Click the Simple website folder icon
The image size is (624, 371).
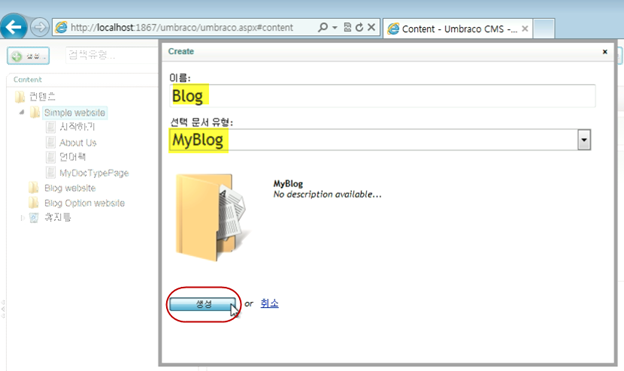pos(35,113)
